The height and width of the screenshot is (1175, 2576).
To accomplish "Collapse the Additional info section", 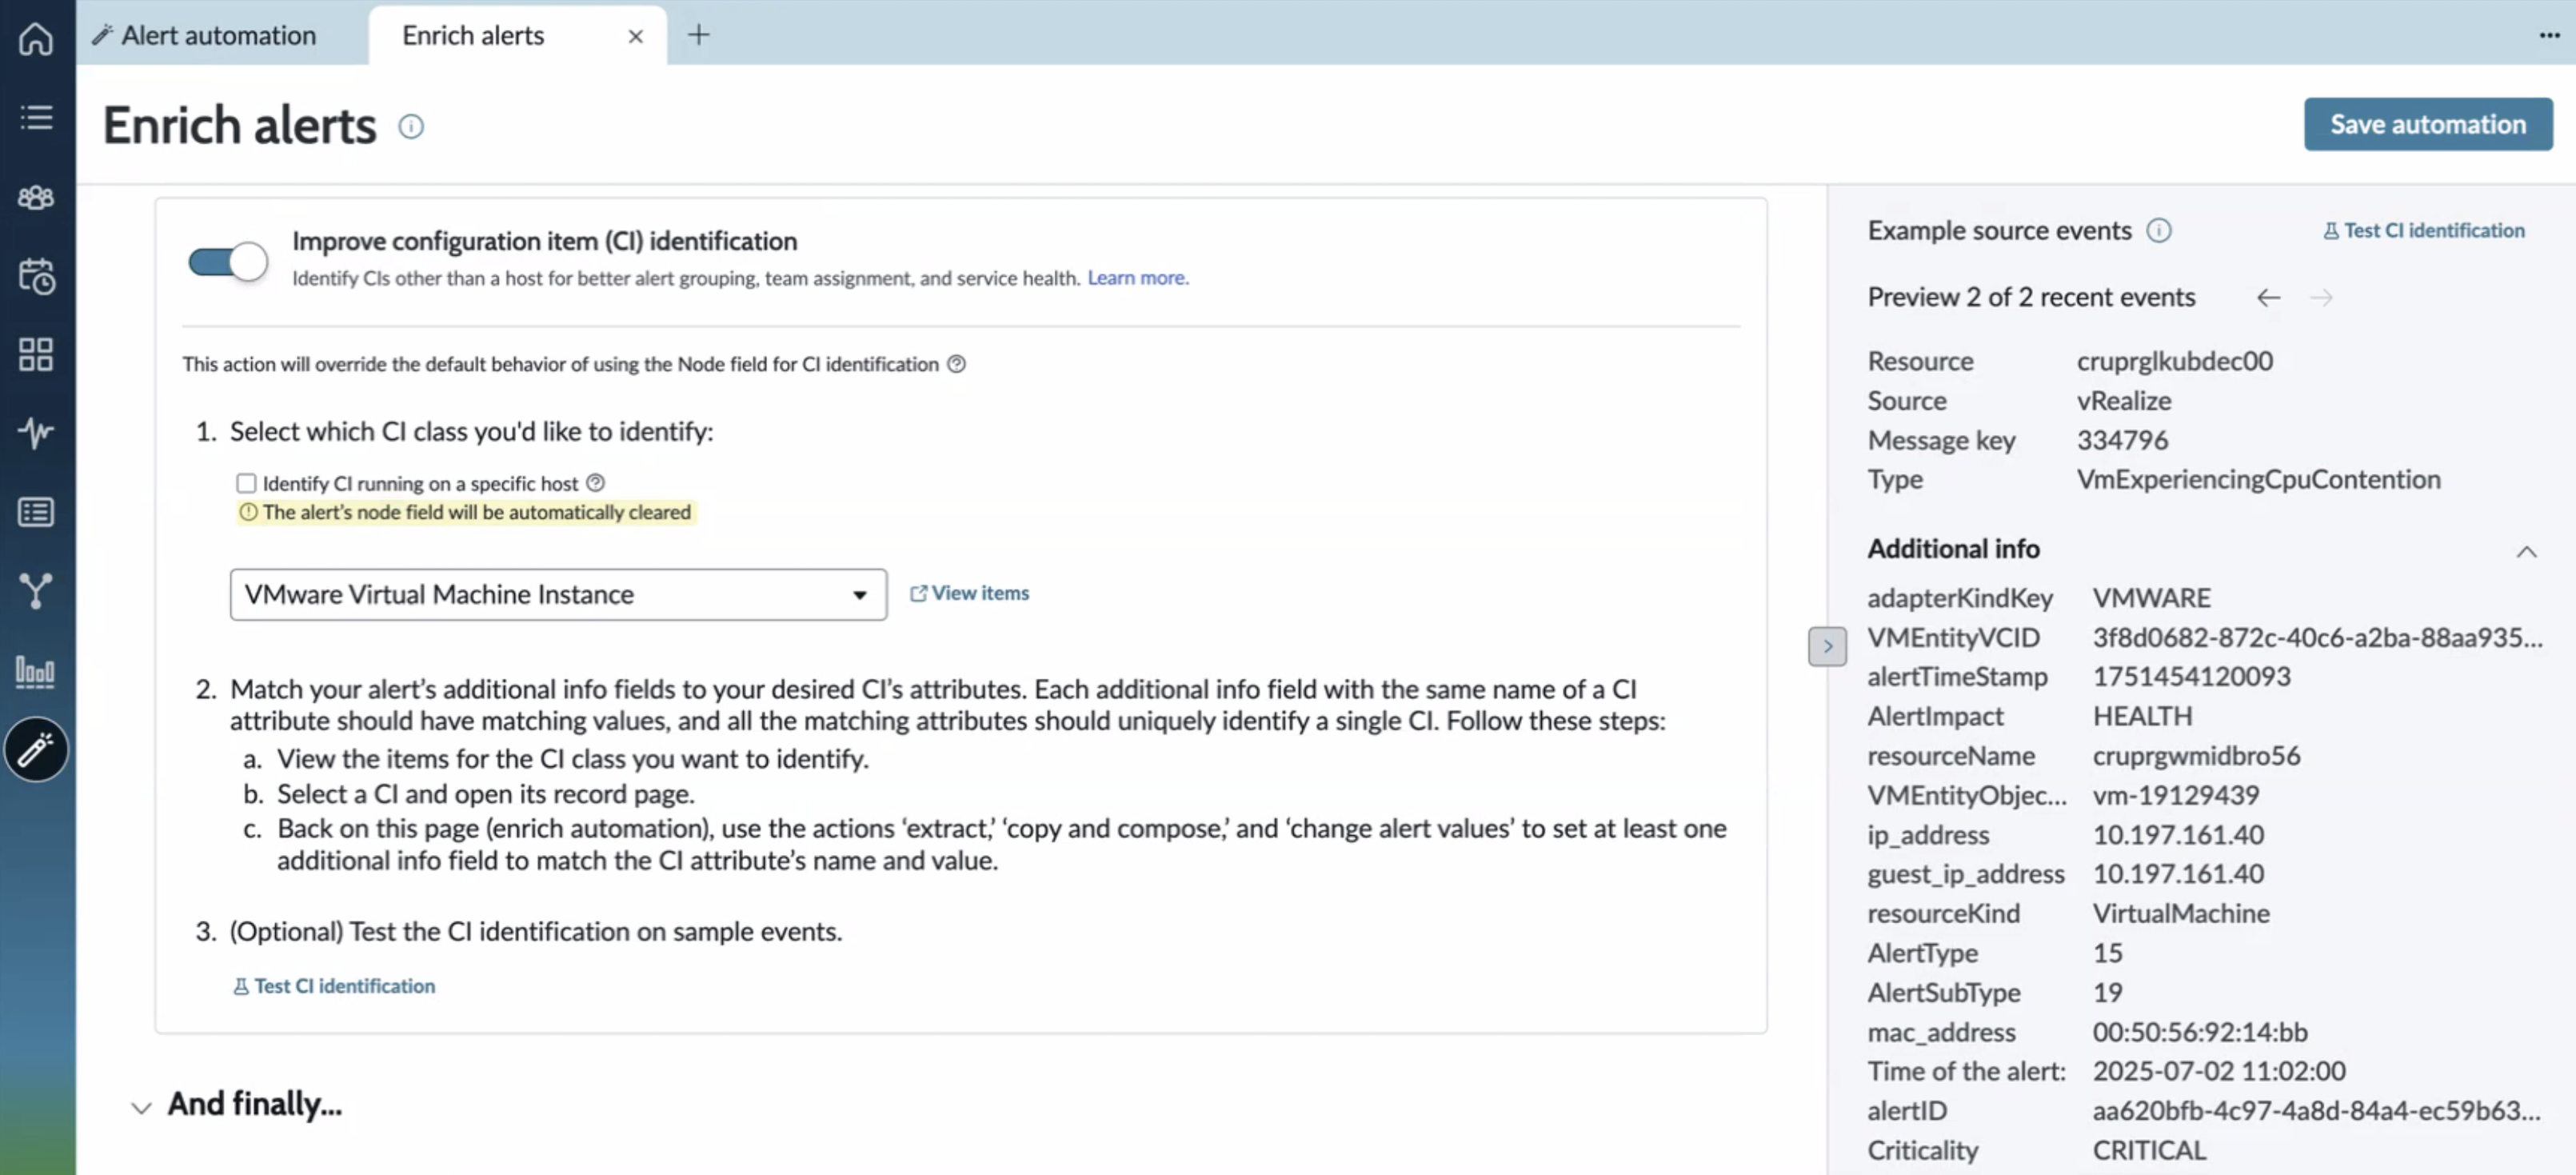I will (x=2526, y=551).
